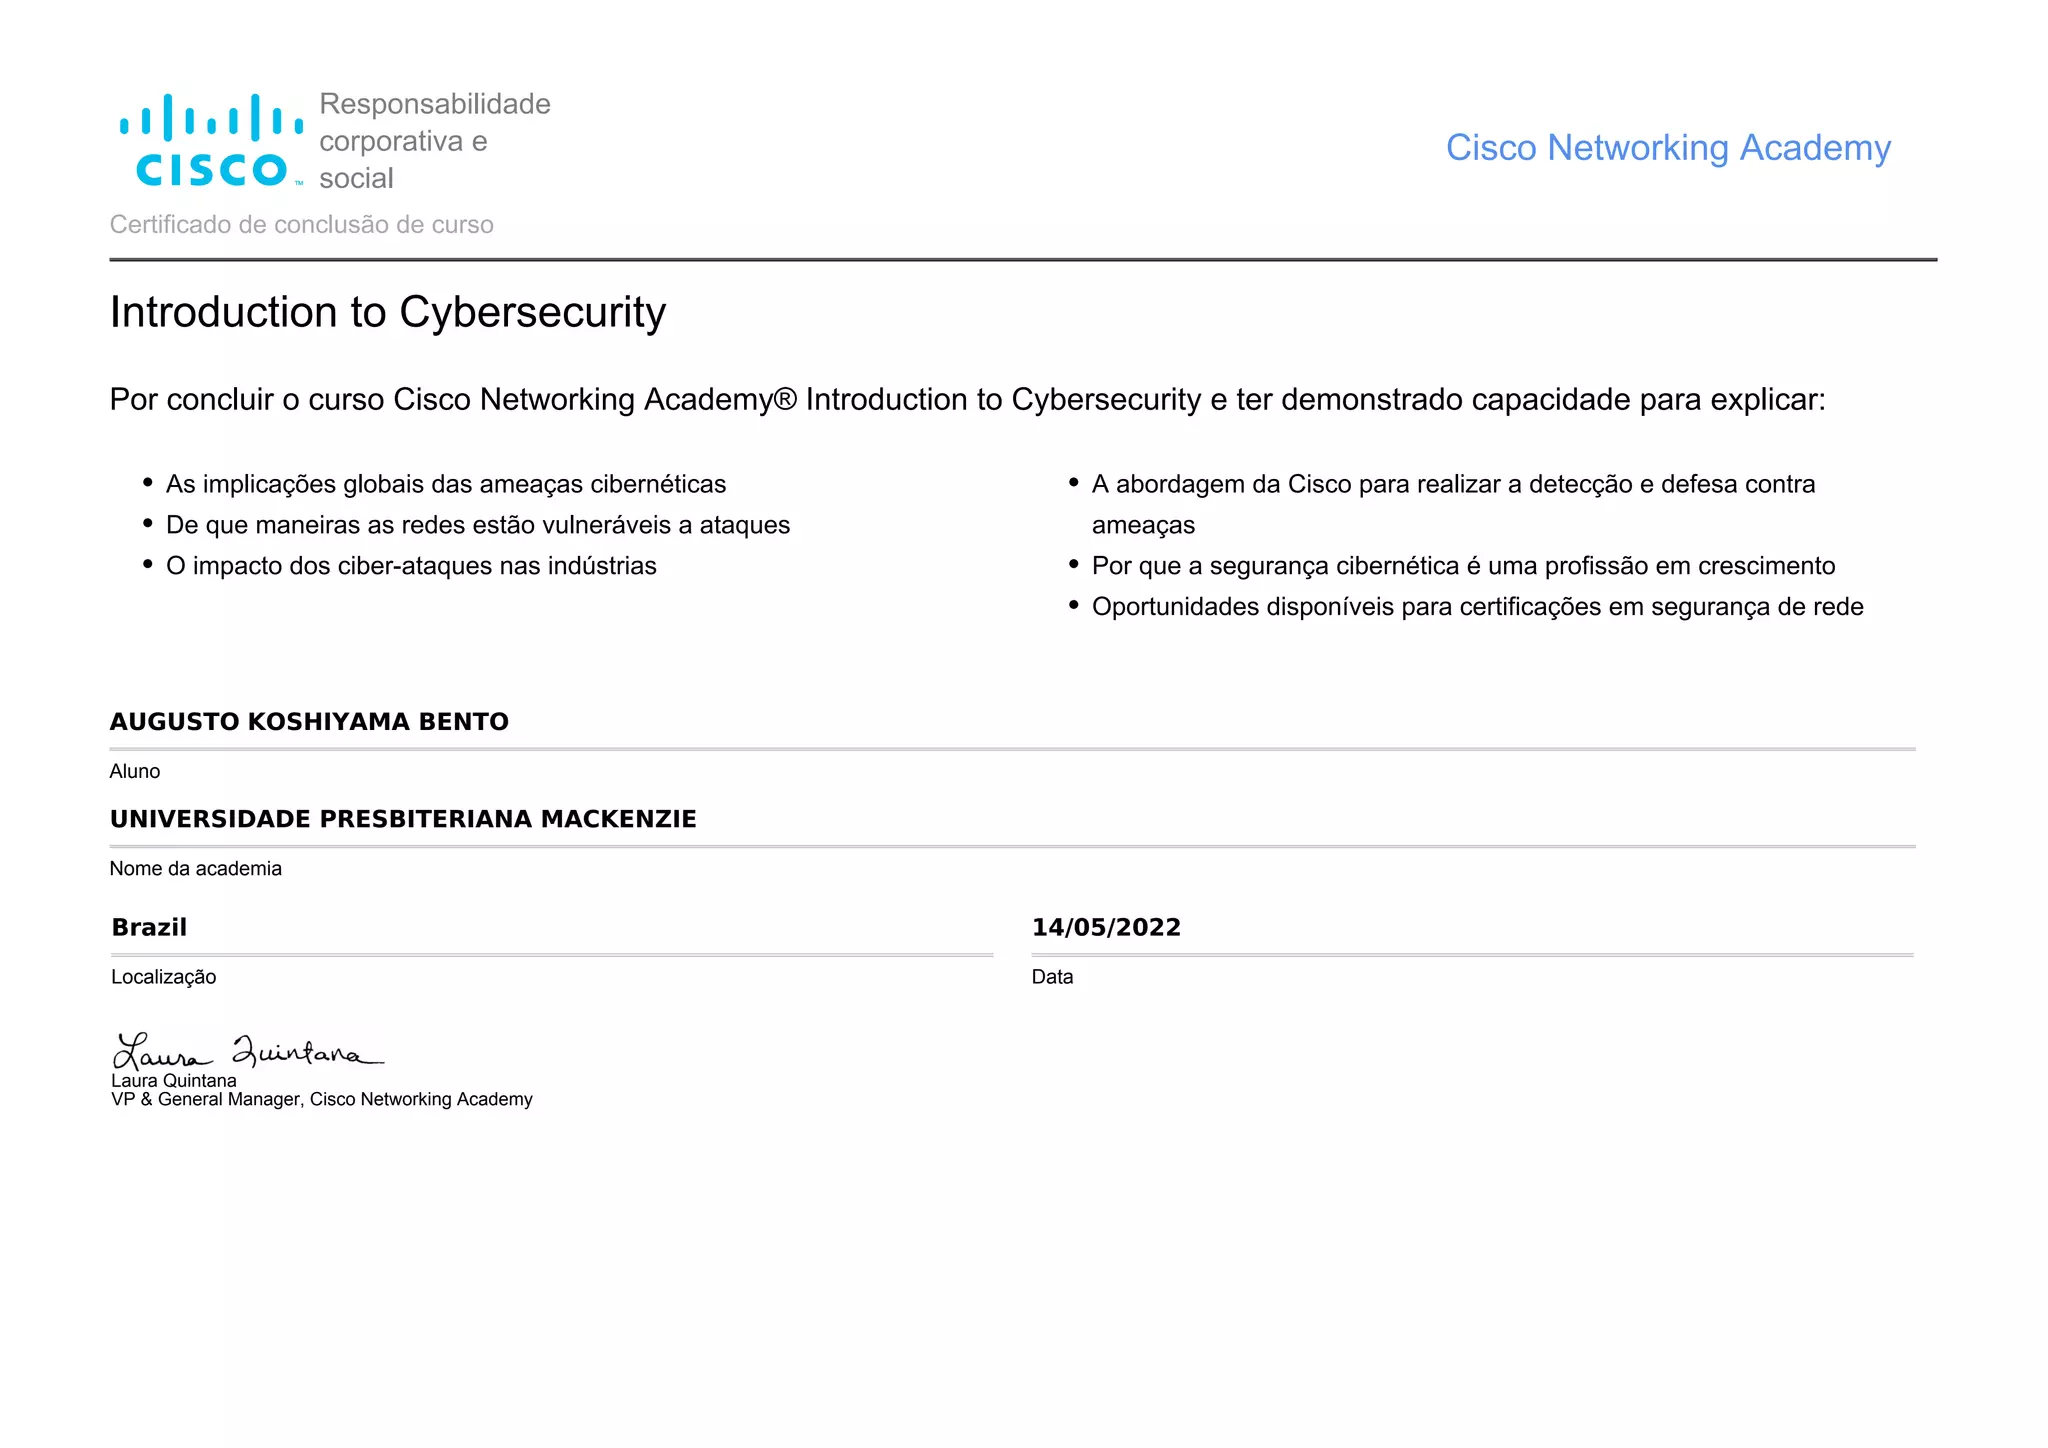The width and height of the screenshot is (2048, 1448).
Task: Select the 'implicações globais das ameaças cibernéticas' bullet
Action: click(445, 484)
